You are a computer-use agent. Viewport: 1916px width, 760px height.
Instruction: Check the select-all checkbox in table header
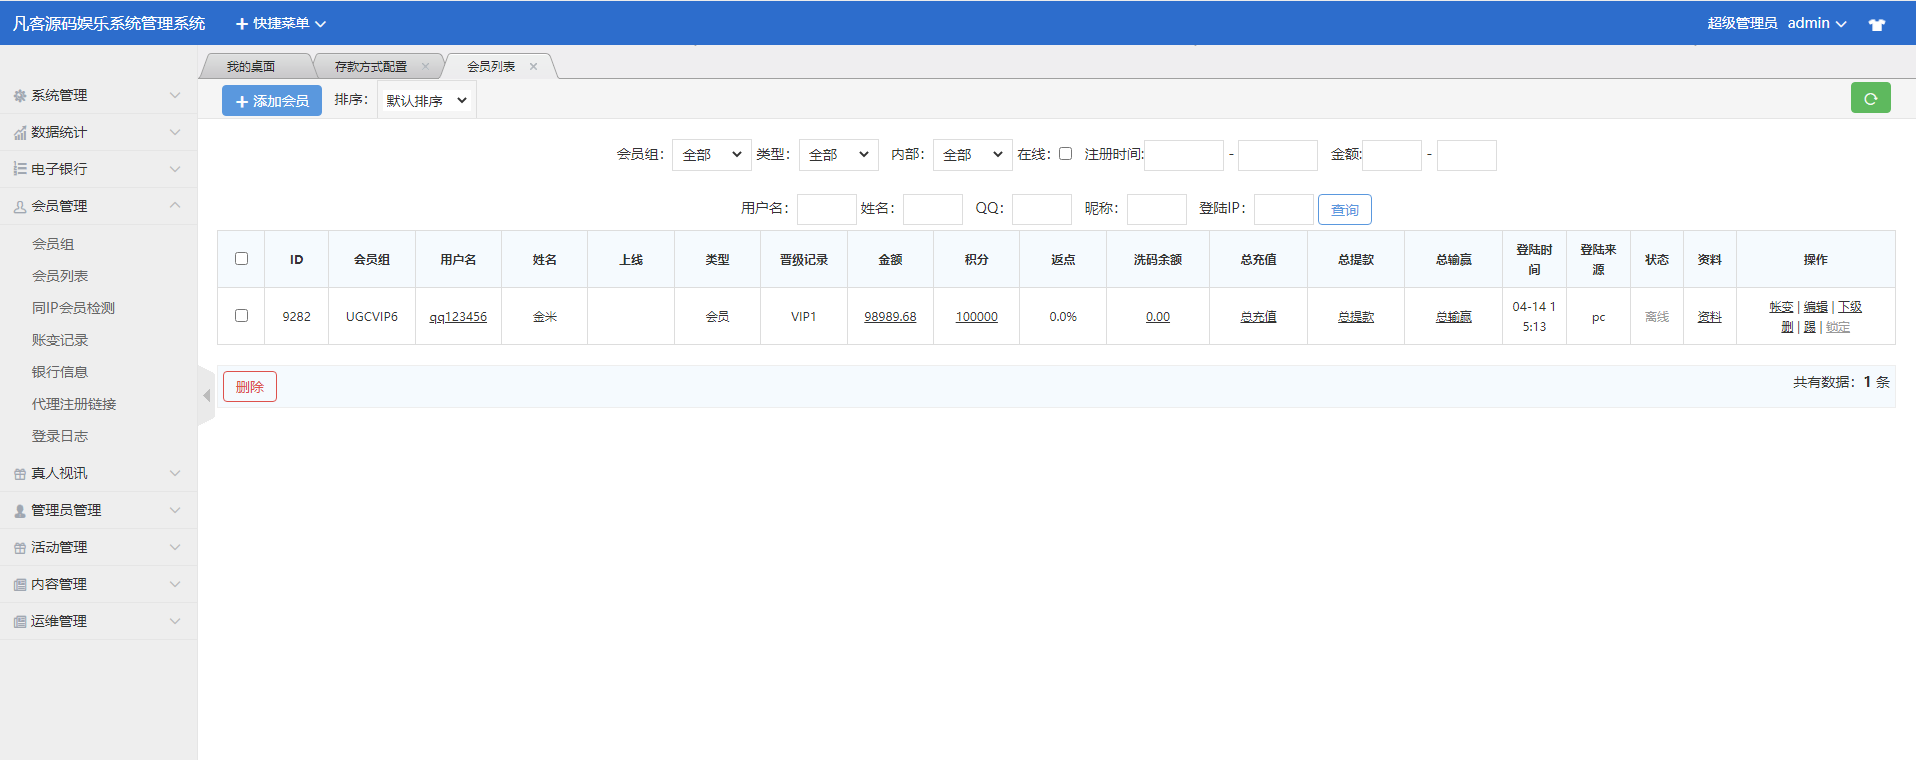241,259
